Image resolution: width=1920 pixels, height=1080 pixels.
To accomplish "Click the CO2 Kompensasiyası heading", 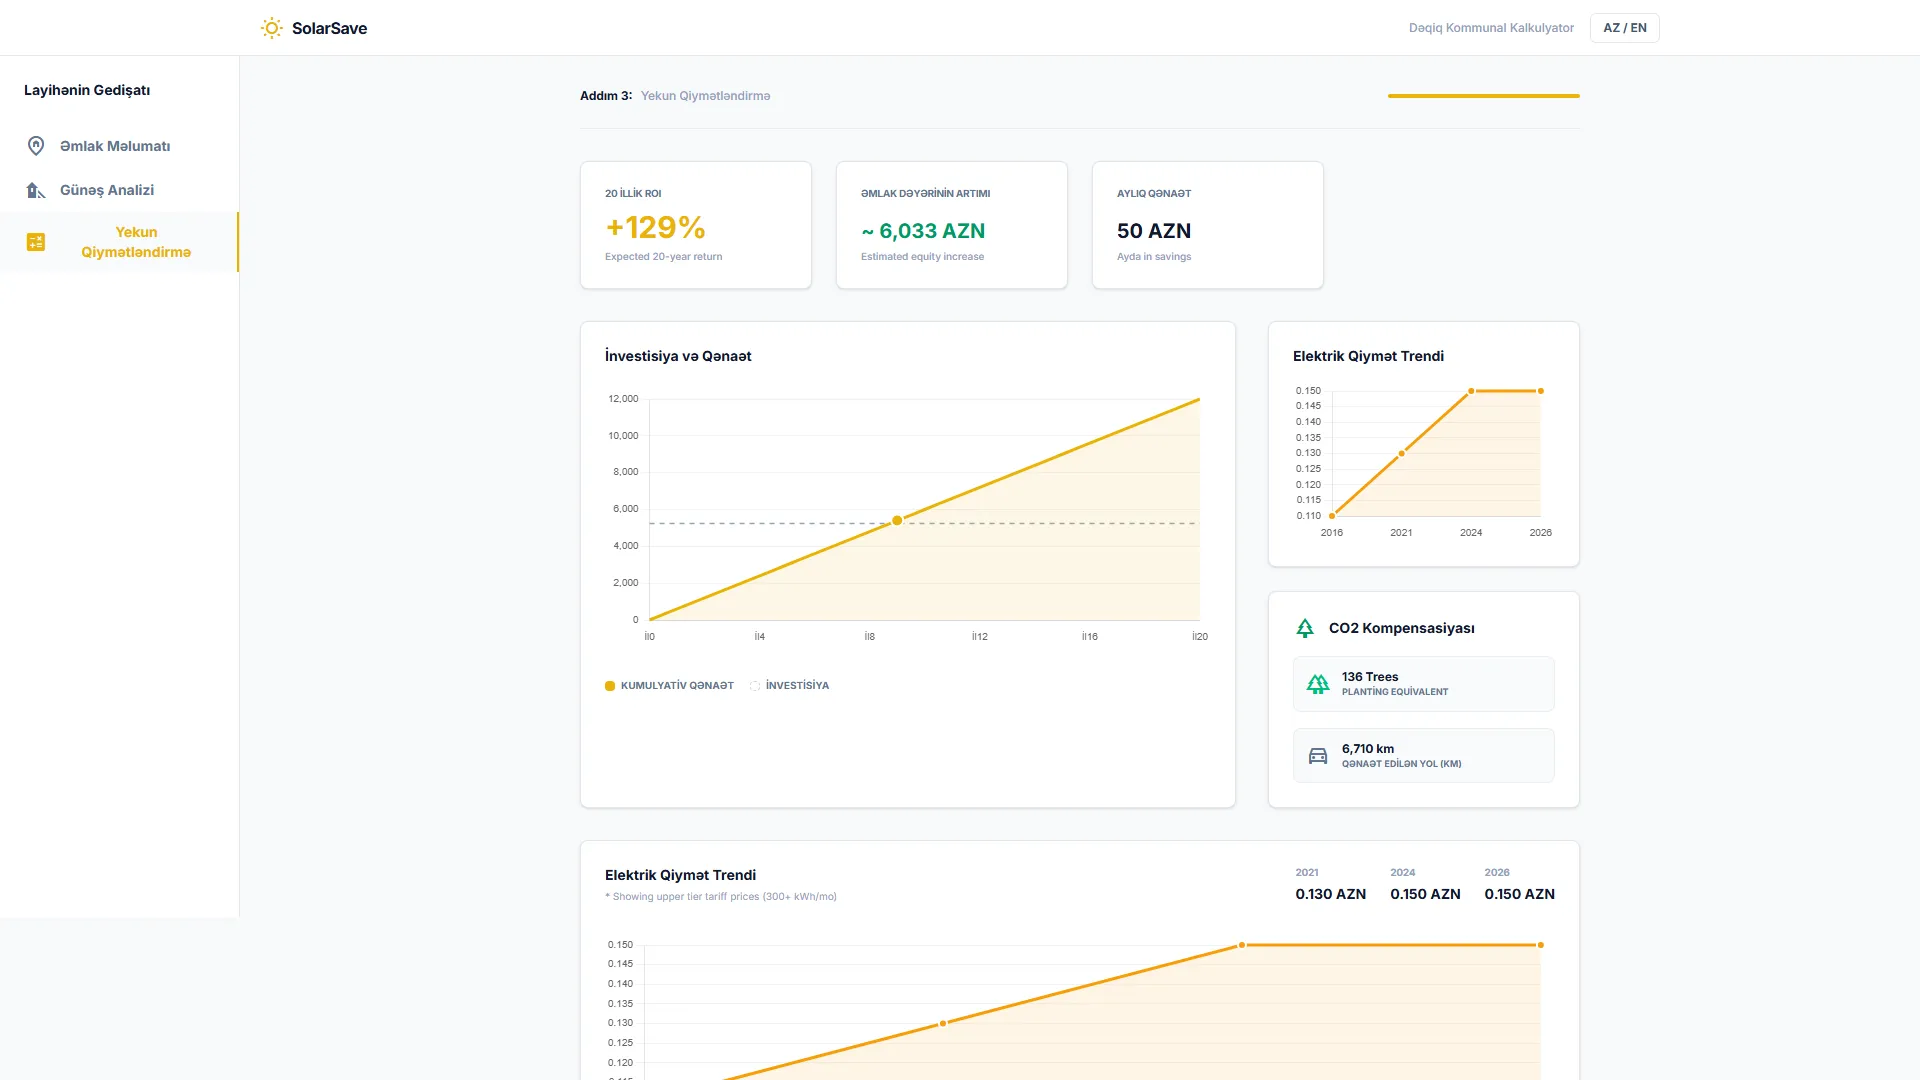I will coord(1402,628).
